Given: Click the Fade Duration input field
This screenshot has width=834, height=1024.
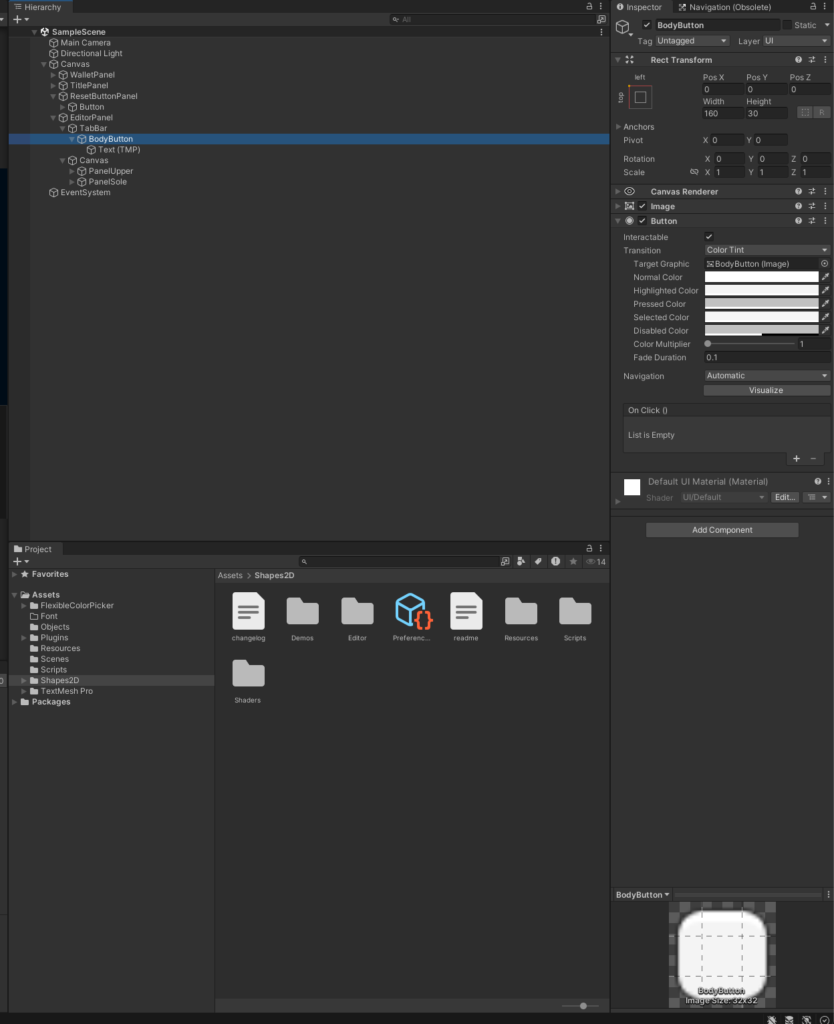Looking at the screenshot, I should coord(767,357).
